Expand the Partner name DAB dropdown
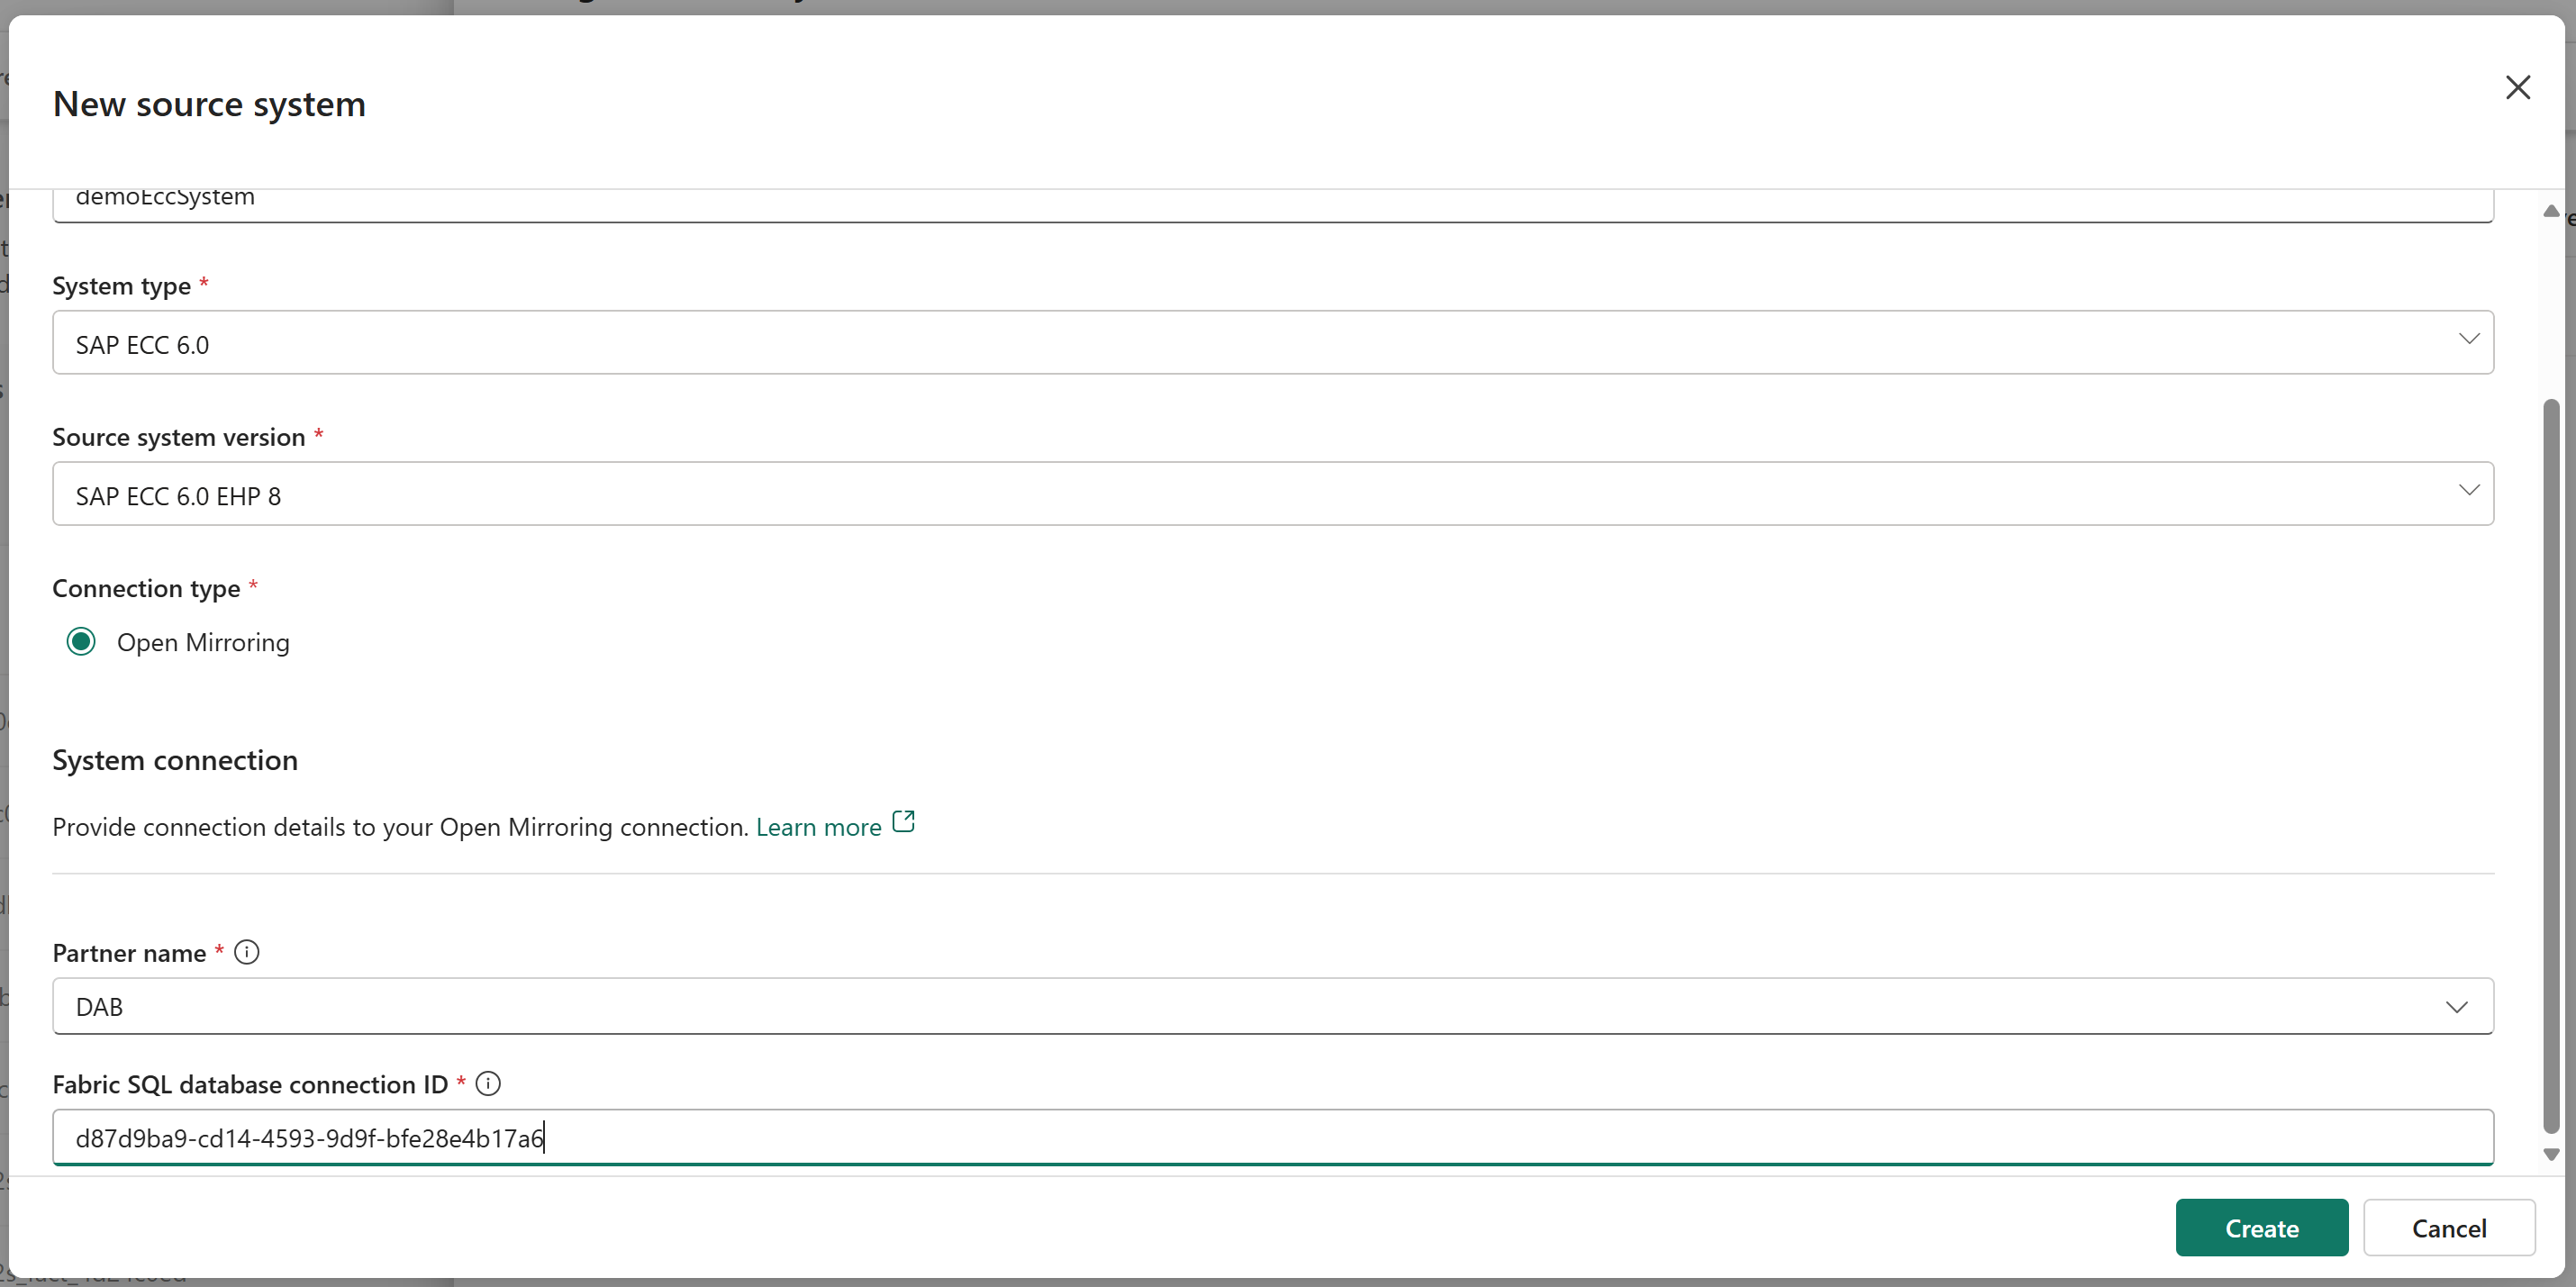 (x=2456, y=1006)
